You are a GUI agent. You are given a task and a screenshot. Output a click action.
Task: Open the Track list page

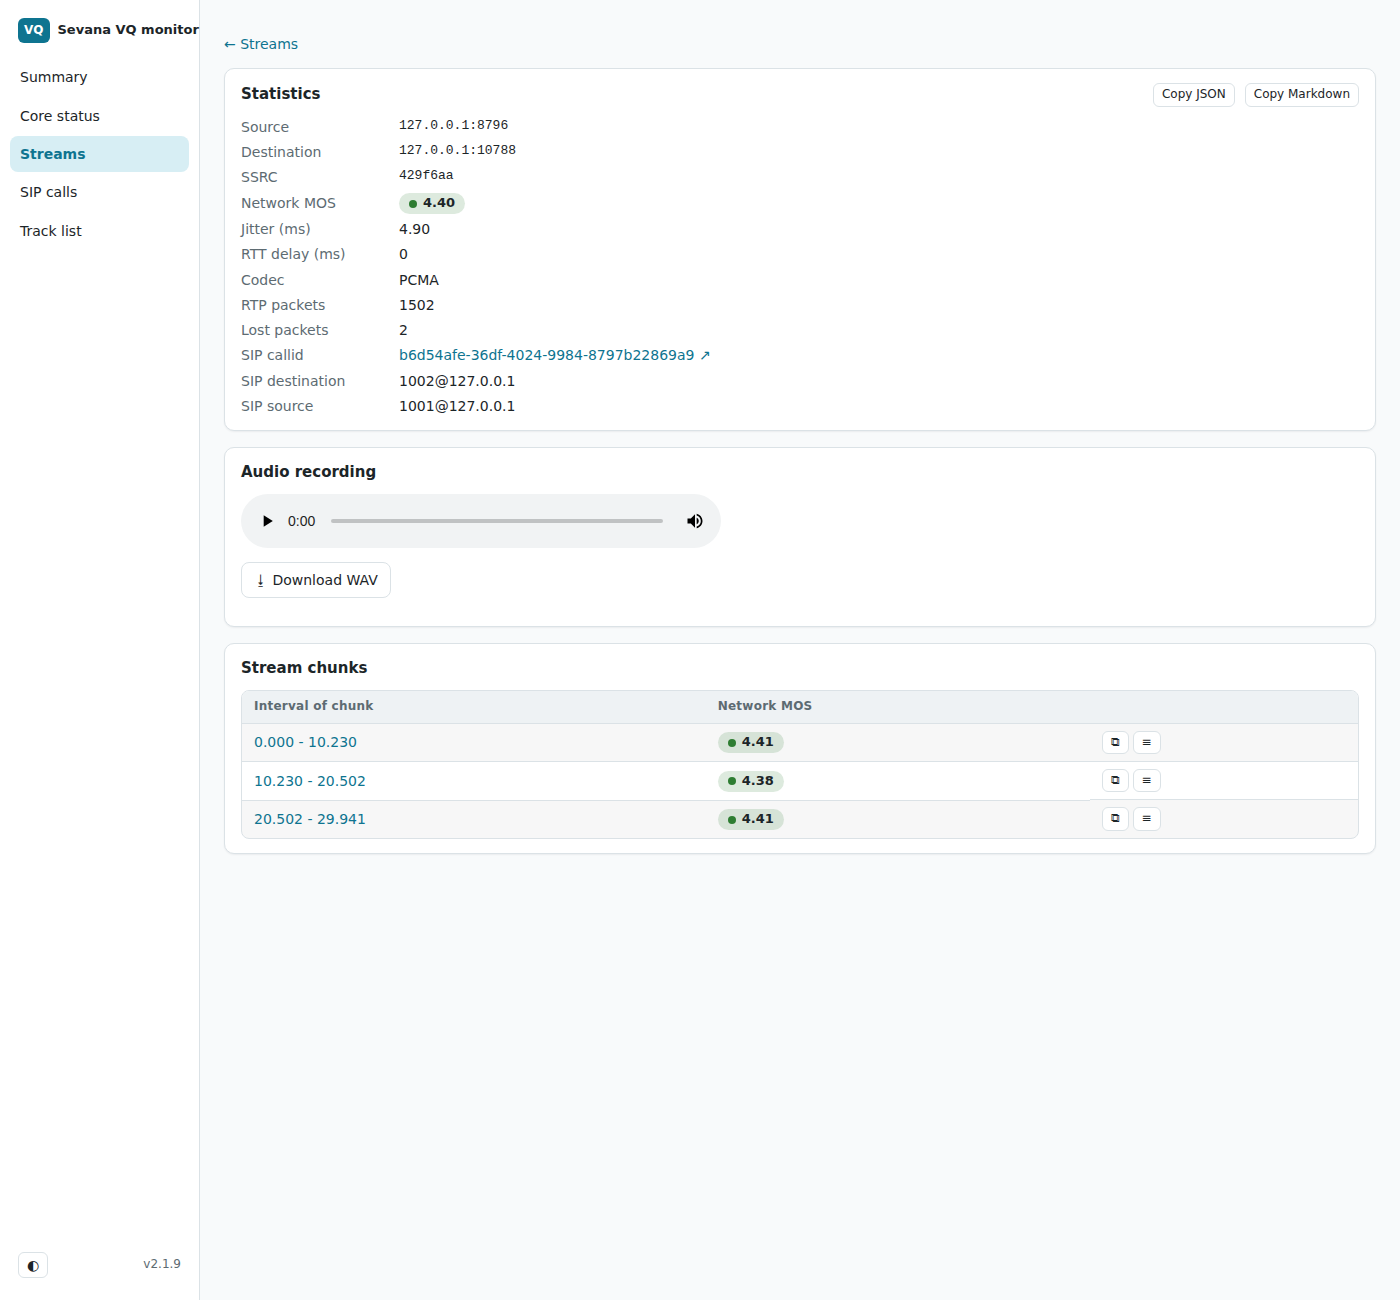tap(99, 231)
